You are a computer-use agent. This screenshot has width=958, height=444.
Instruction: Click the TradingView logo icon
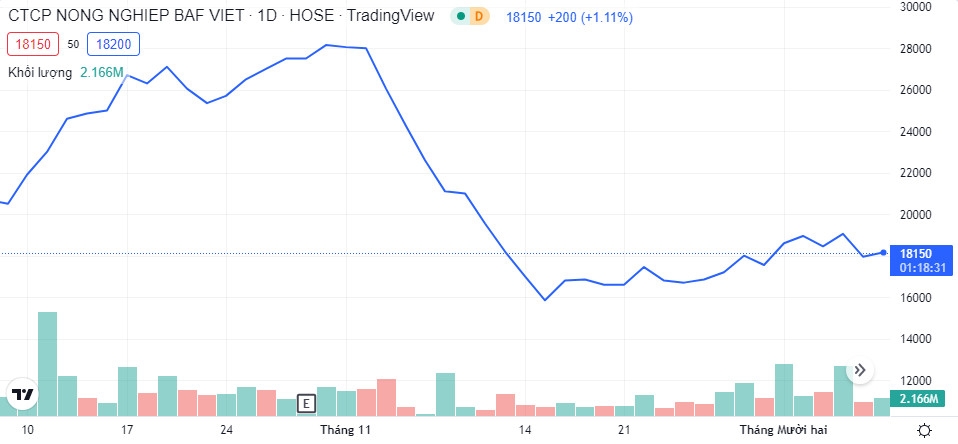pos(22,394)
